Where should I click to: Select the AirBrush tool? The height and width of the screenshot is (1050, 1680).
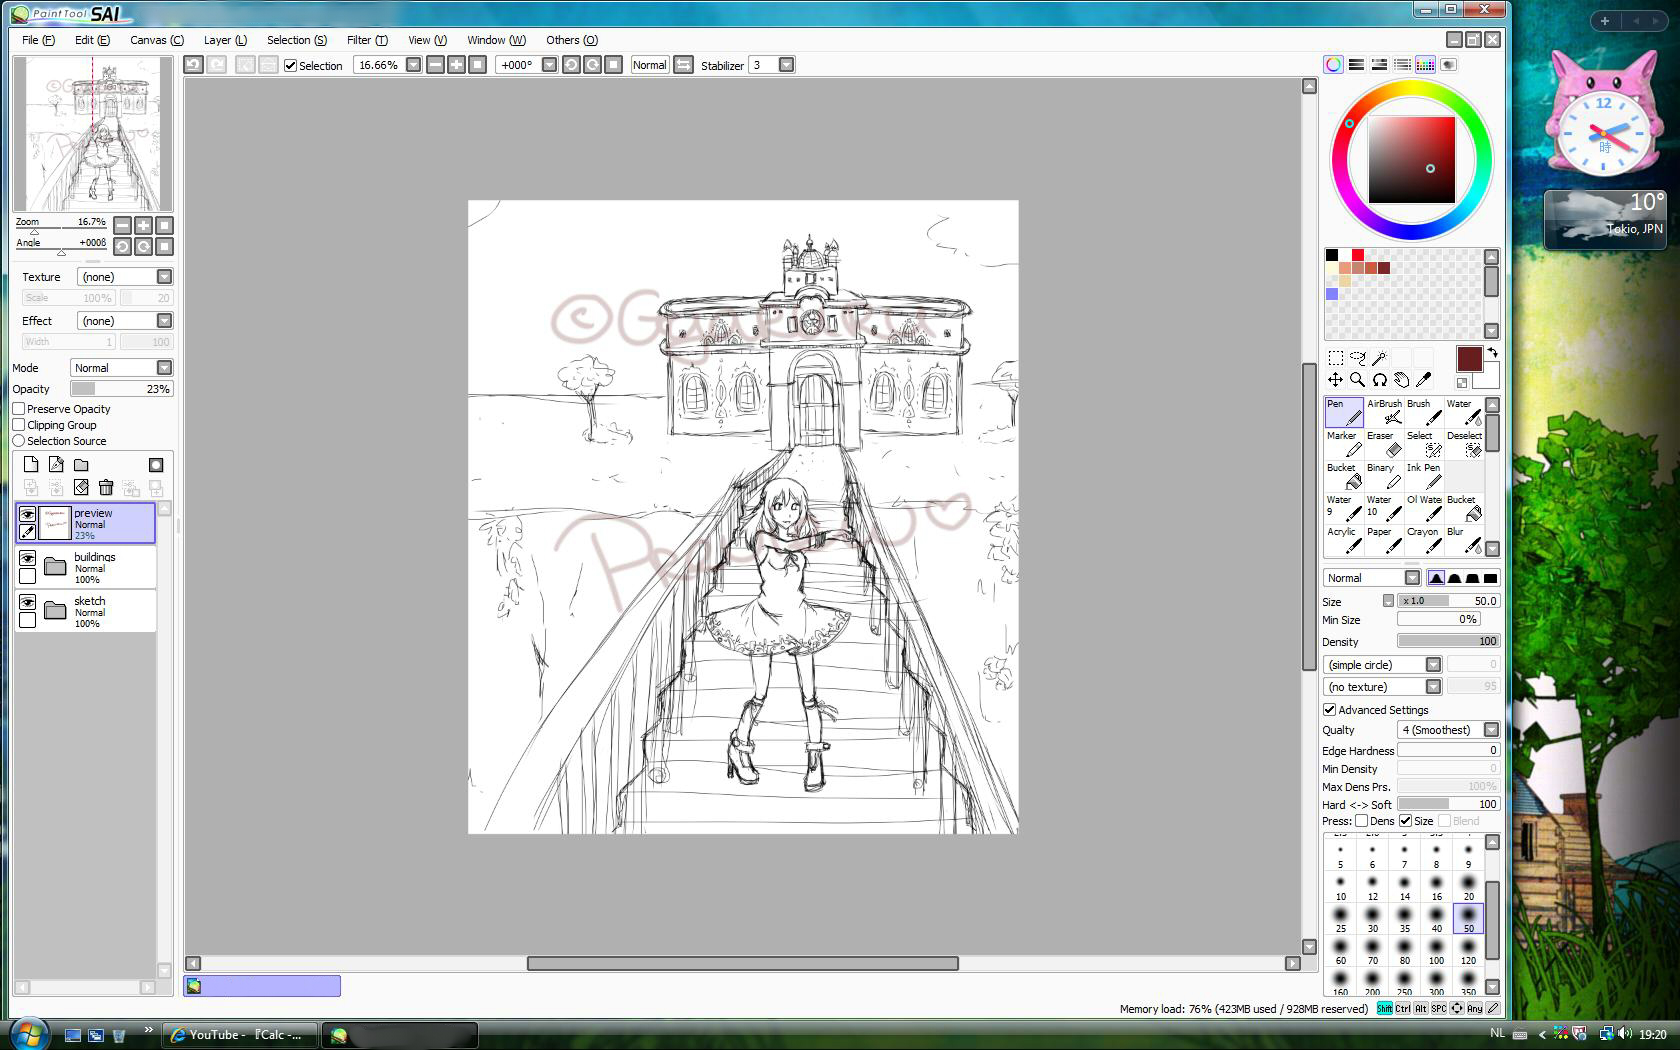pos(1384,412)
